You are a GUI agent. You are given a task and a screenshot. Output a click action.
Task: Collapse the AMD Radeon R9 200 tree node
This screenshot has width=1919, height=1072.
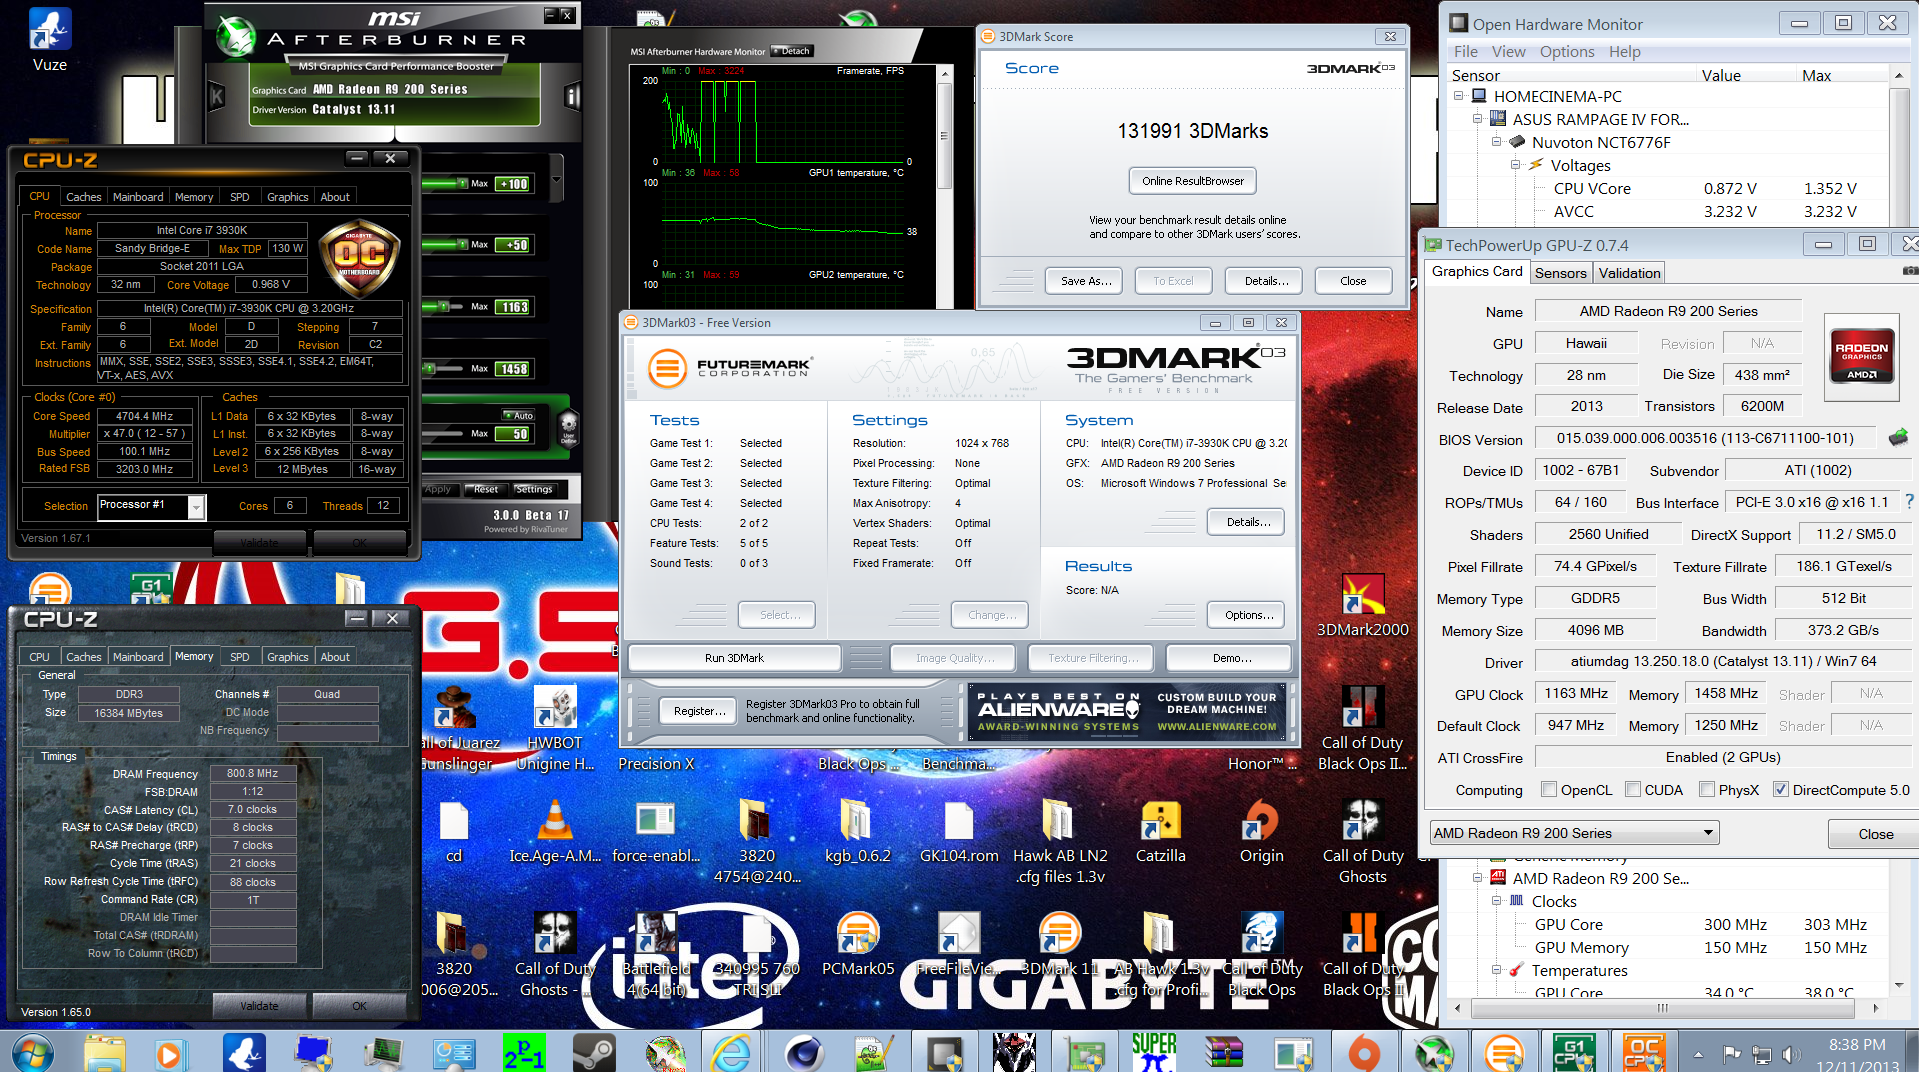(x=1477, y=878)
